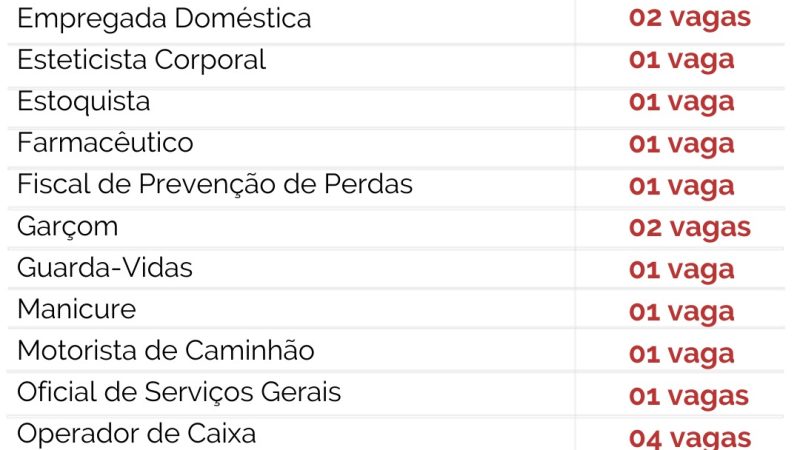Image resolution: width=800 pixels, height=450 pixels.
Task: Select the Esteticista Corporal row label
Action: tap(141, 60)
